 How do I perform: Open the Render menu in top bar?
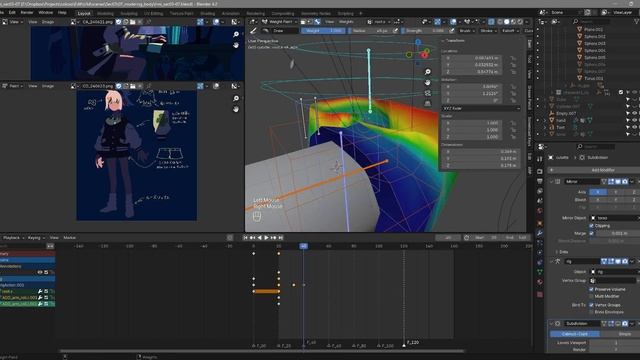(x=27, y=13)
